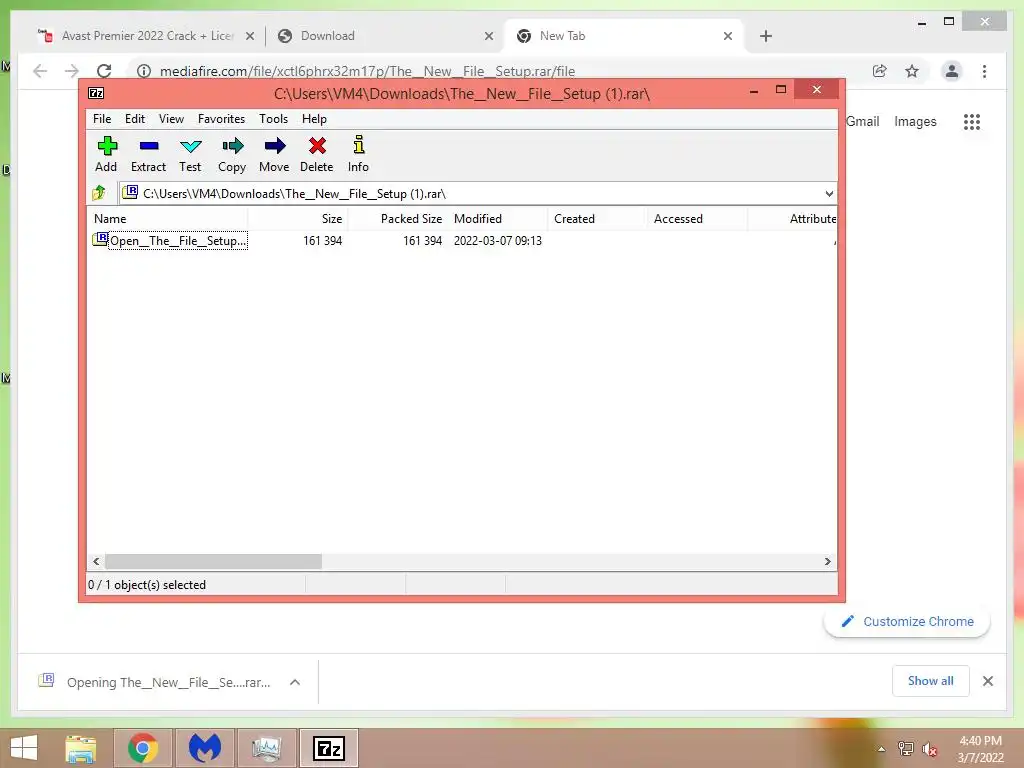Image resolution: width=1024 pixels, height=768 pixels.
Task: Open Malwarebytes from the taskbar
Action: pyautogui.click(x=205, y=748)
